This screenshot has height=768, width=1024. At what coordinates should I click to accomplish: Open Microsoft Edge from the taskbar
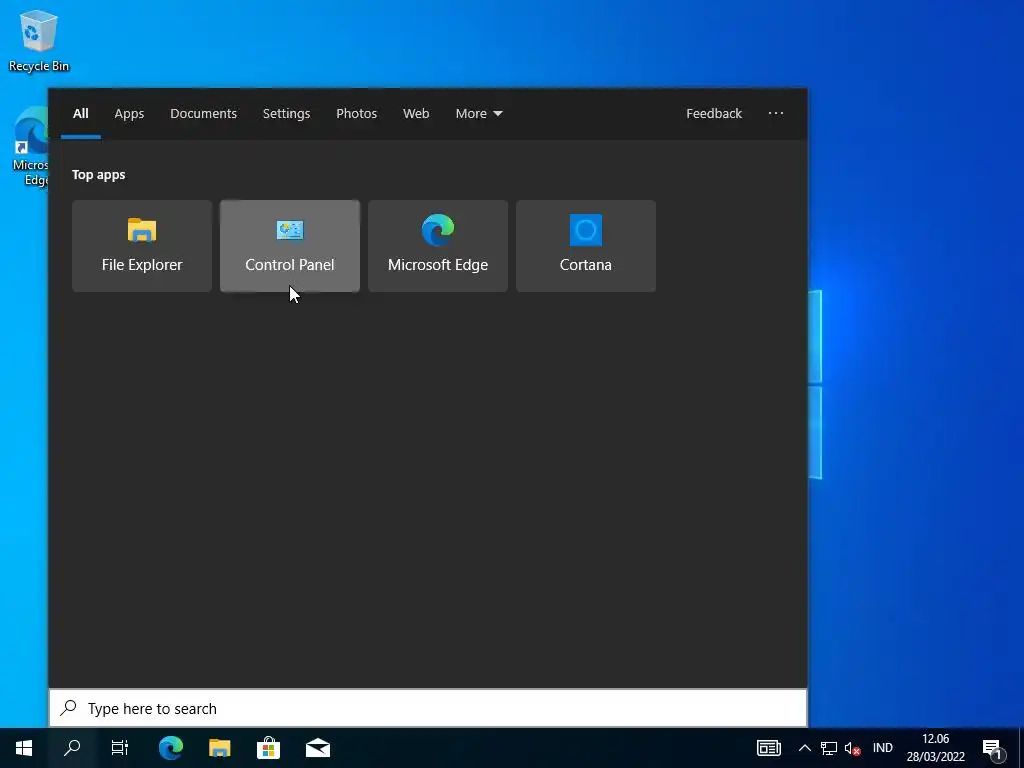170,748
